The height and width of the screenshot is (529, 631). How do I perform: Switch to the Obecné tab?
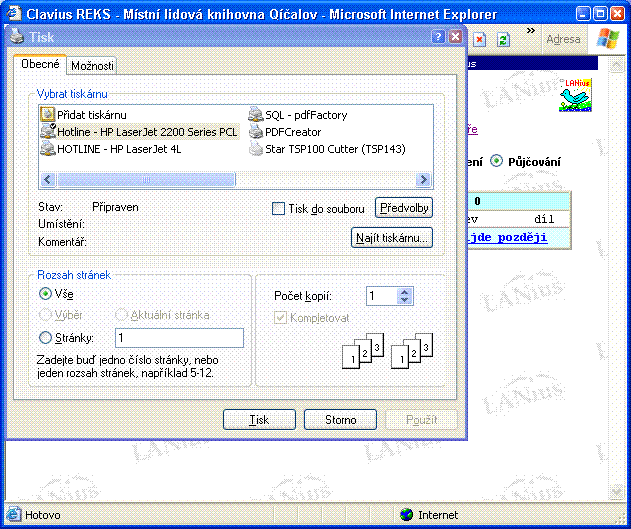pos(40,64)
